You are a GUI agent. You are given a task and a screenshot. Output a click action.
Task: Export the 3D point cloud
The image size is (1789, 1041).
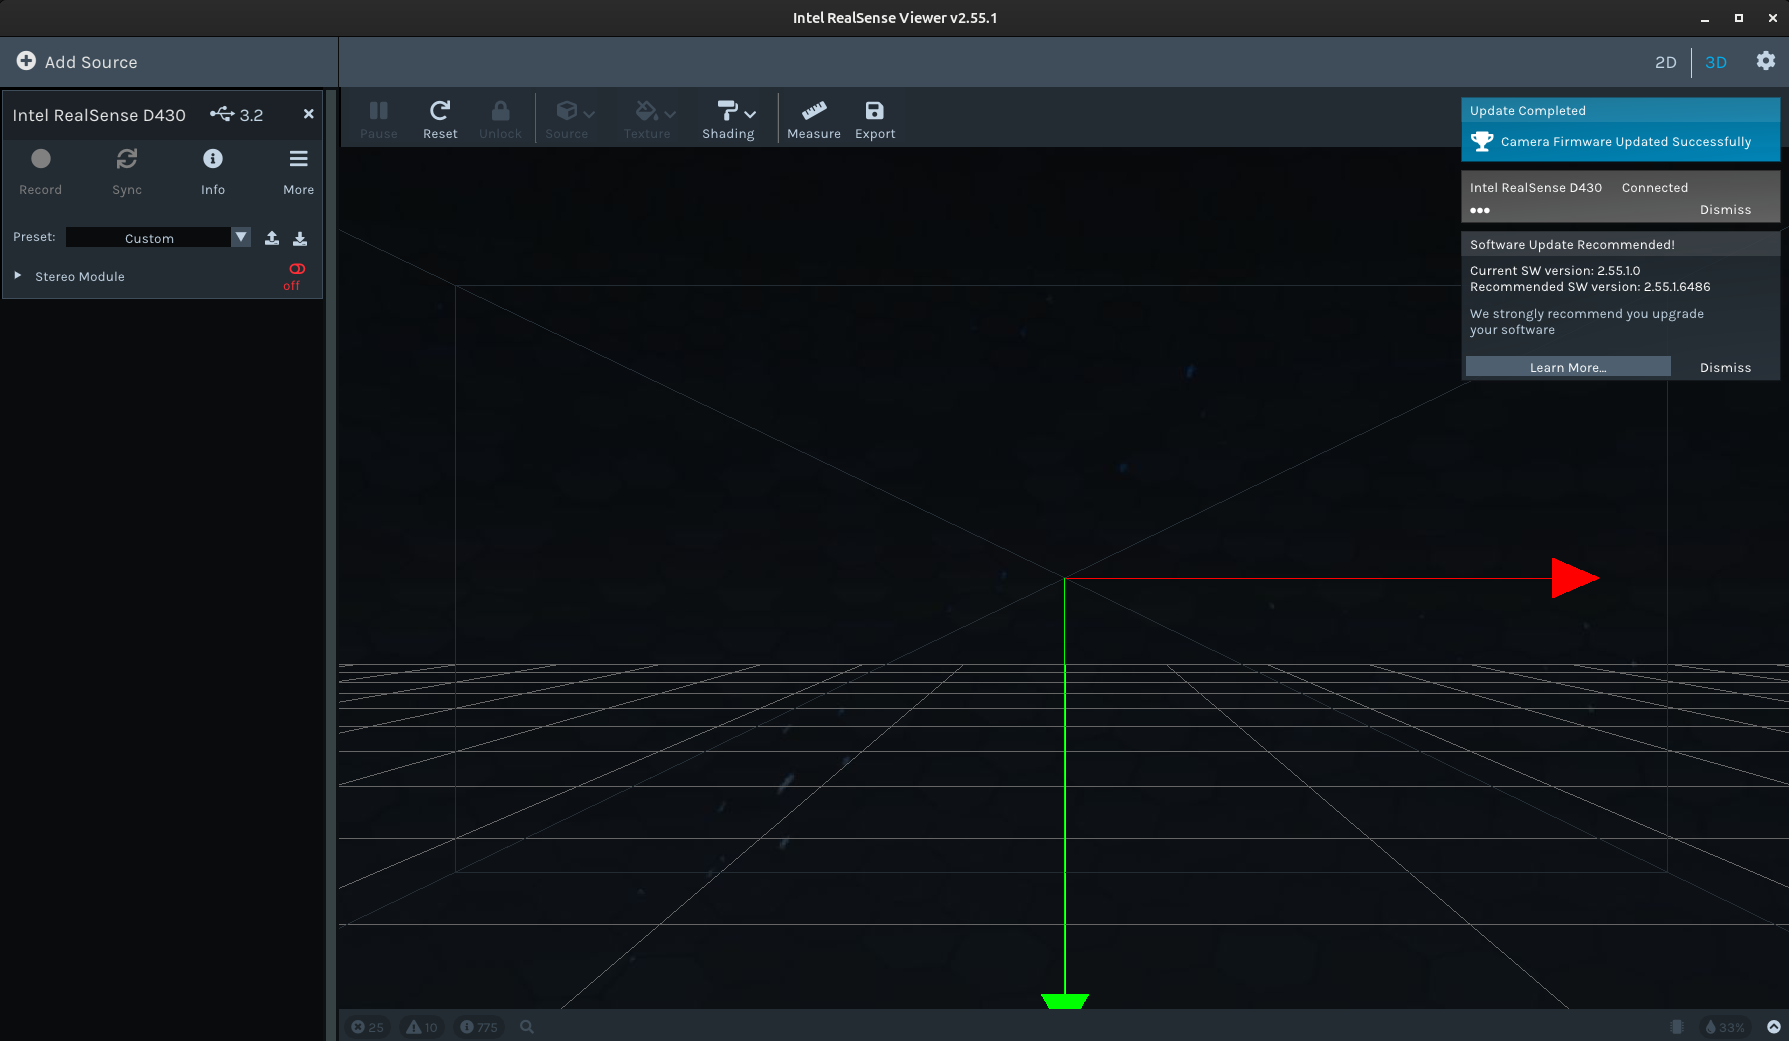(x=875, y=119)
